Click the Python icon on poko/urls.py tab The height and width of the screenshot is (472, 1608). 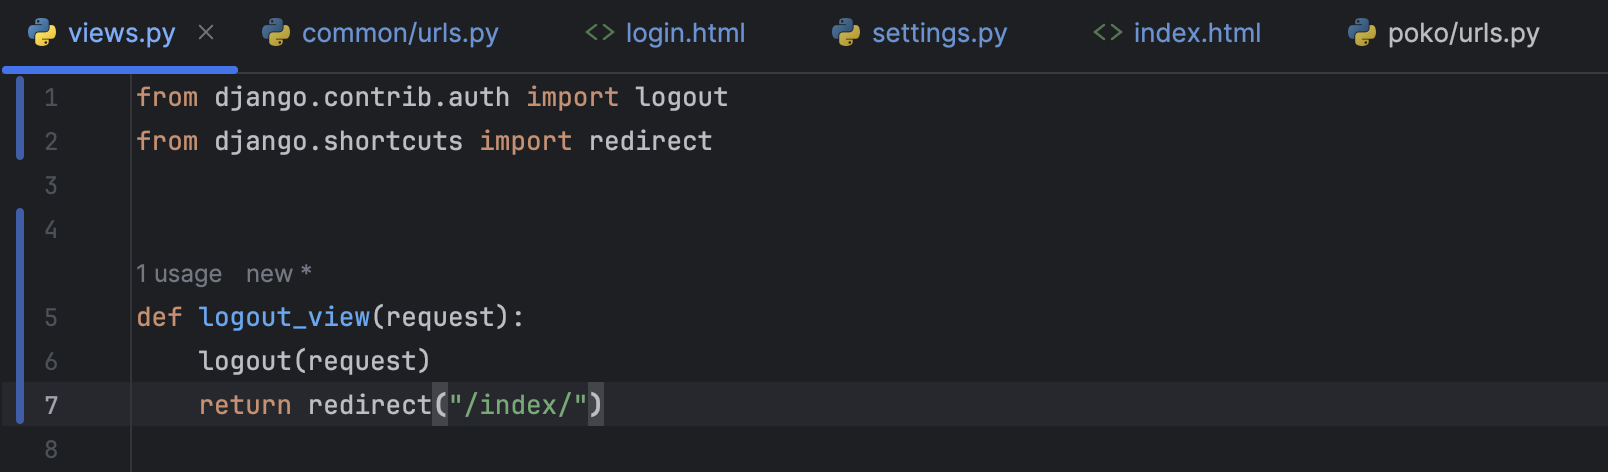[x=1362, y=33]
